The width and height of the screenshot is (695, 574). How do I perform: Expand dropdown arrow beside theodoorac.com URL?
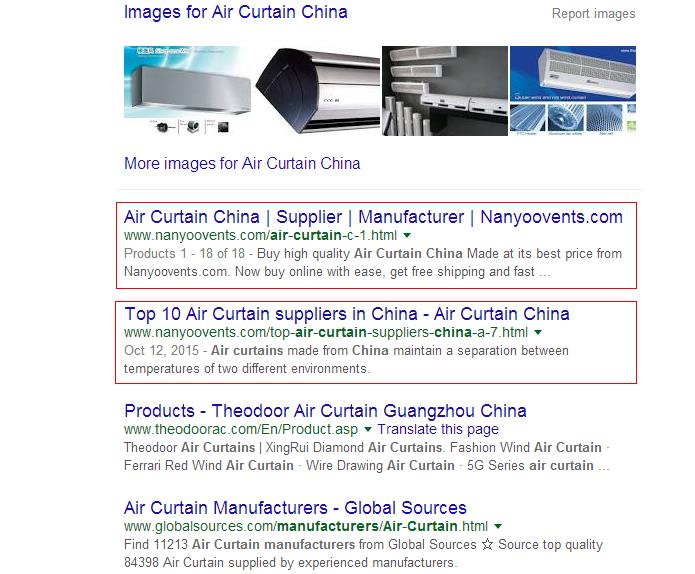[367, 430]
